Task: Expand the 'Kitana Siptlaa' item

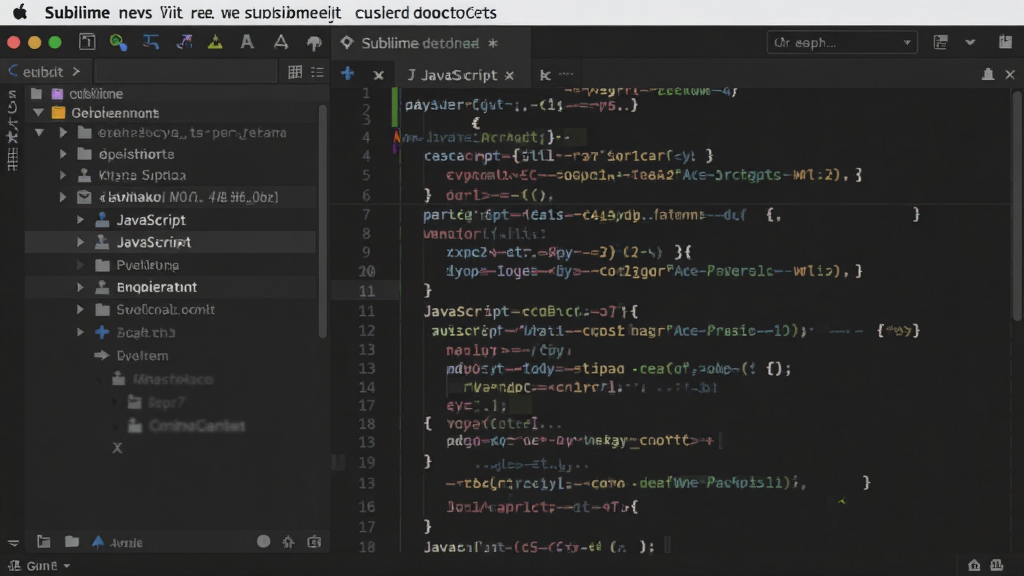Action: point(63,175)
